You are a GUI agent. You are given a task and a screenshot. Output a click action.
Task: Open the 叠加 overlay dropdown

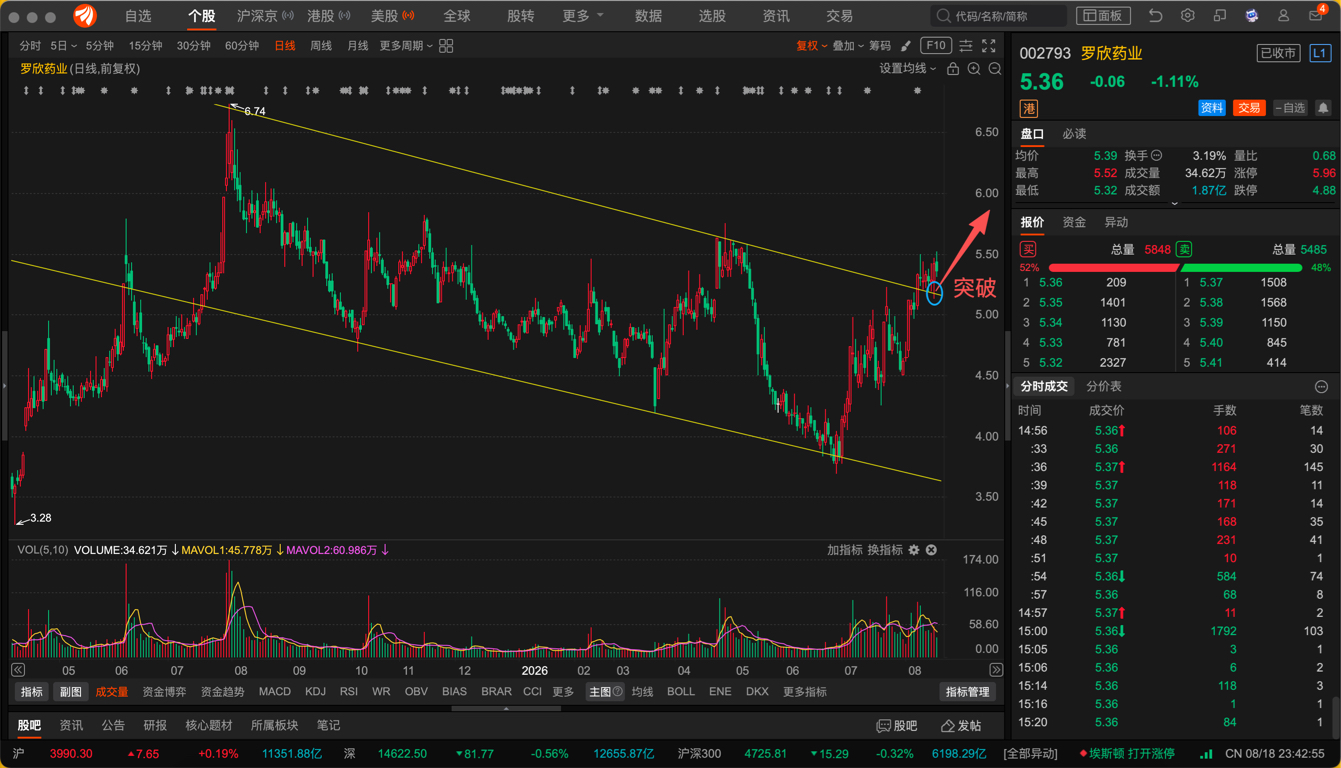pyautogui.click(x=848, y=46)
